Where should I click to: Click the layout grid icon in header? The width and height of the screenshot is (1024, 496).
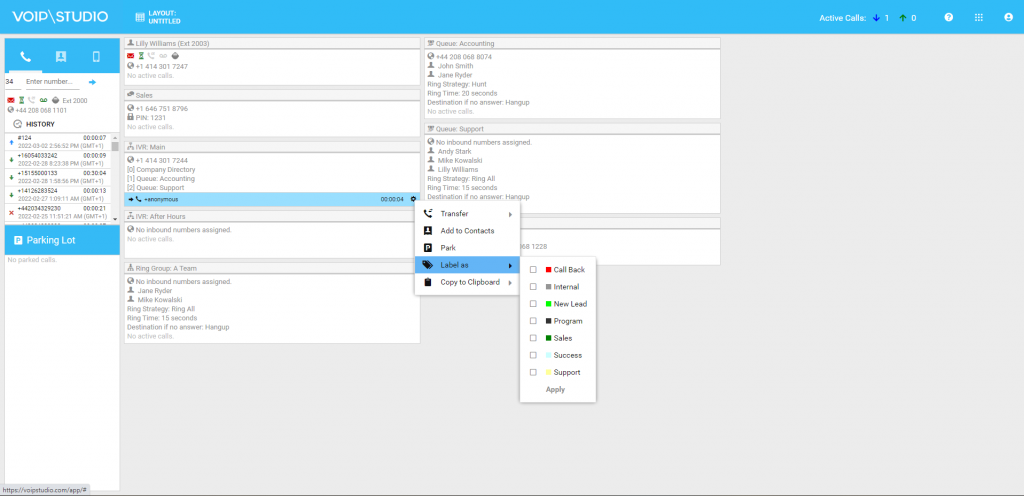pos(139,18)
